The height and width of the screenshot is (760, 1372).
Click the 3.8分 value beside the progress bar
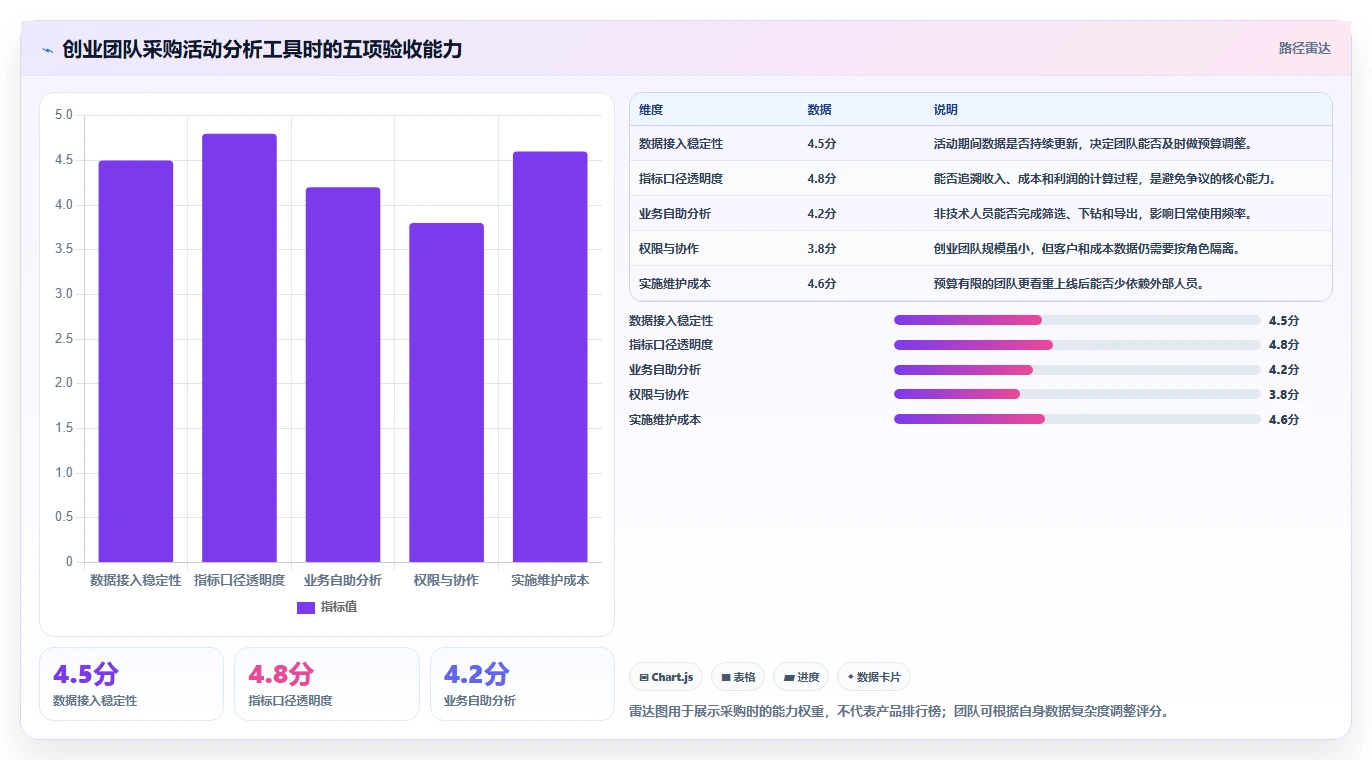click(1284, 394)
